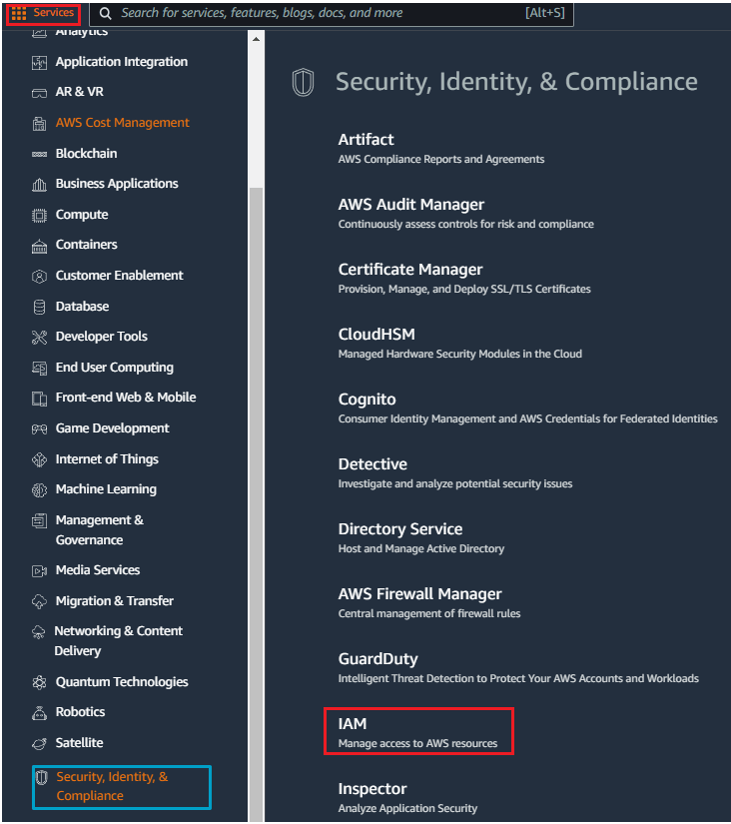The image size is (731, 824).
Task: Click the search magnifier icon
Action: [x=106, y=14]
